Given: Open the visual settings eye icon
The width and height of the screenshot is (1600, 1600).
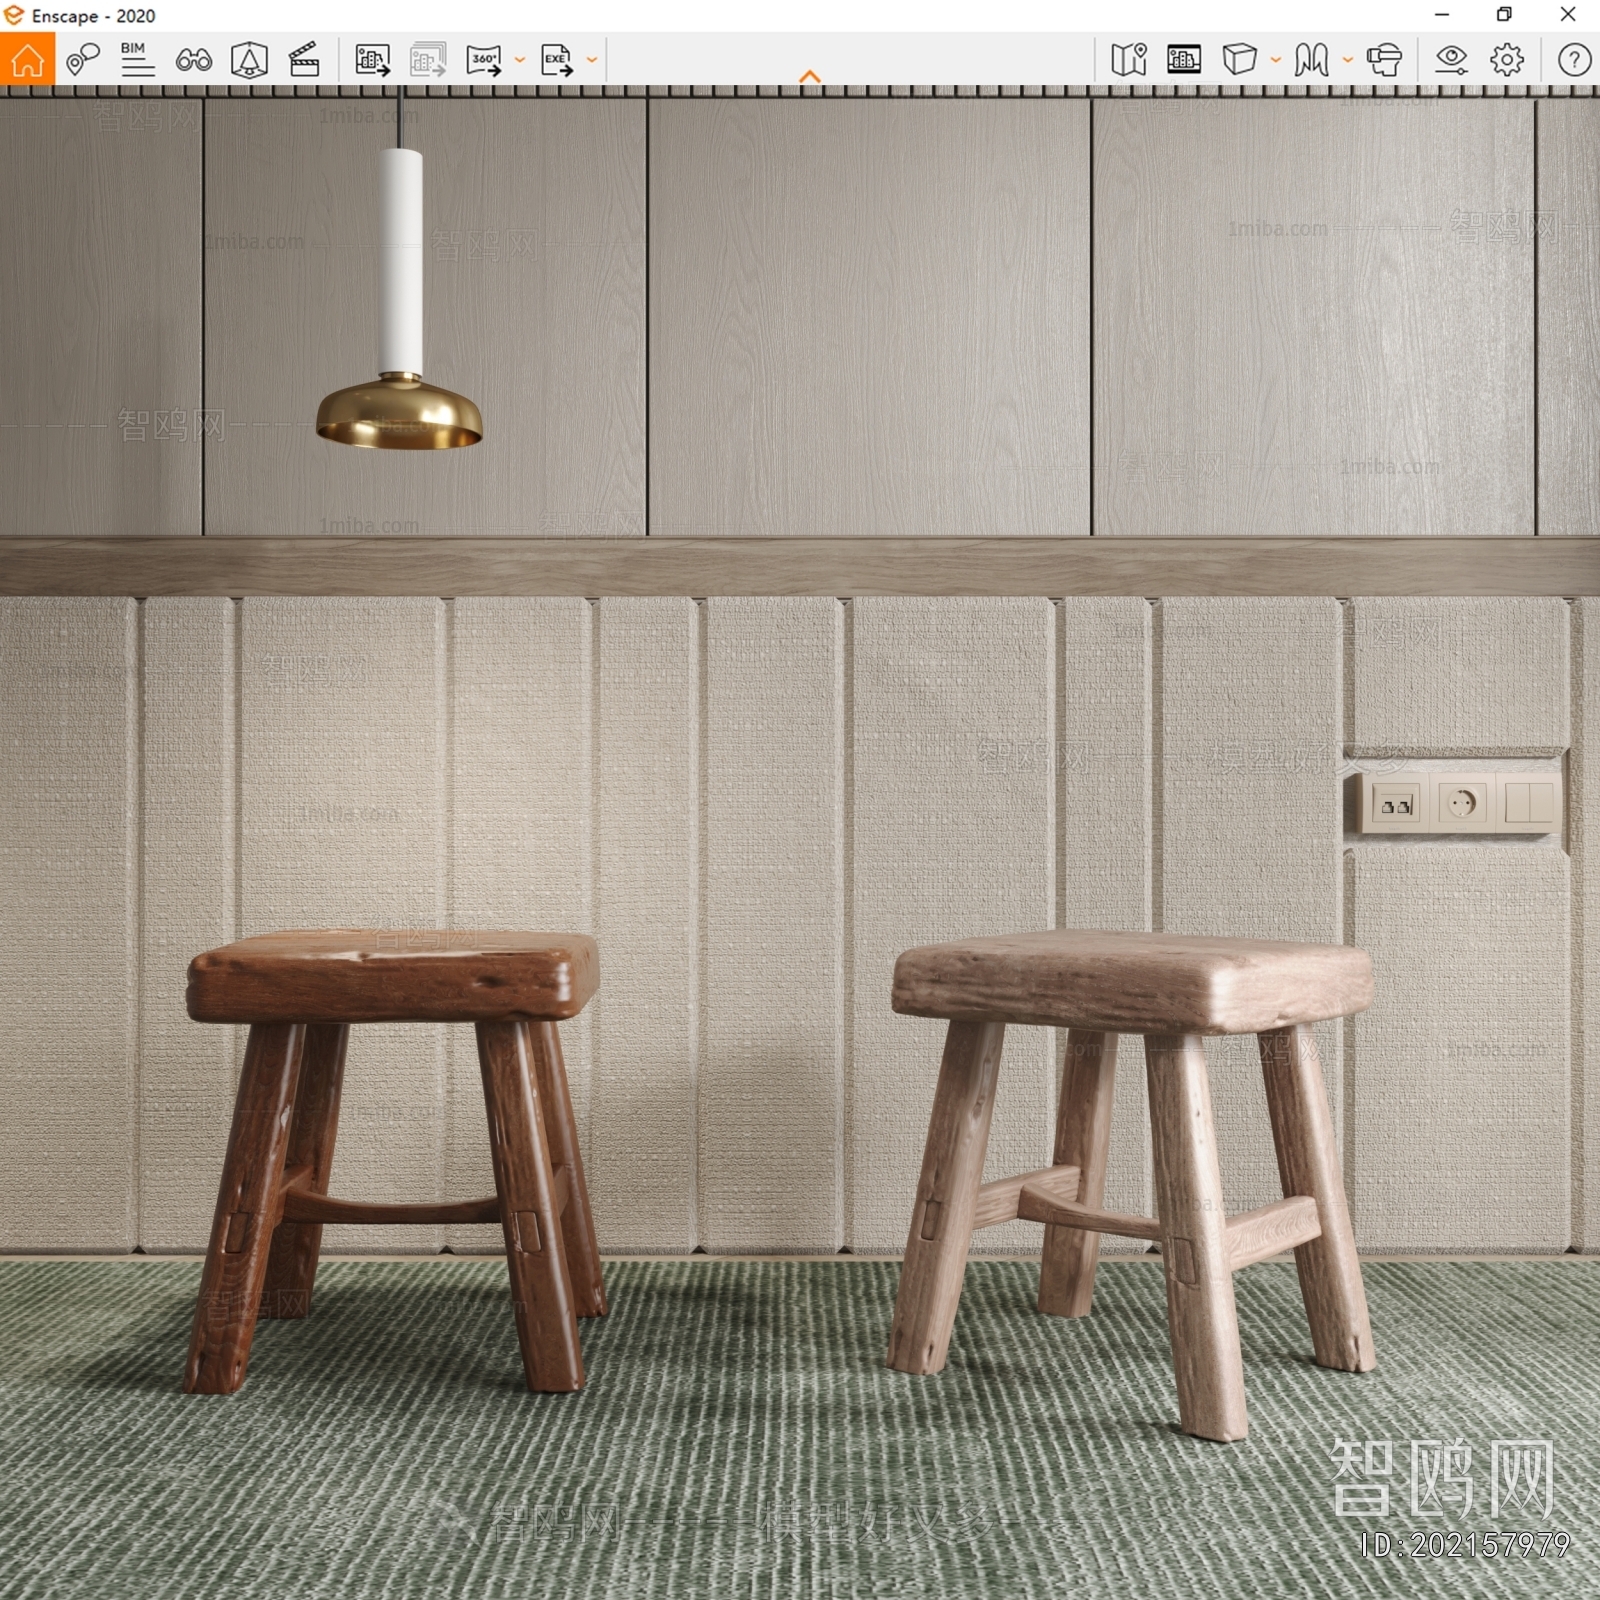Looking at the screenshot, I should [x=1452, y=61].
